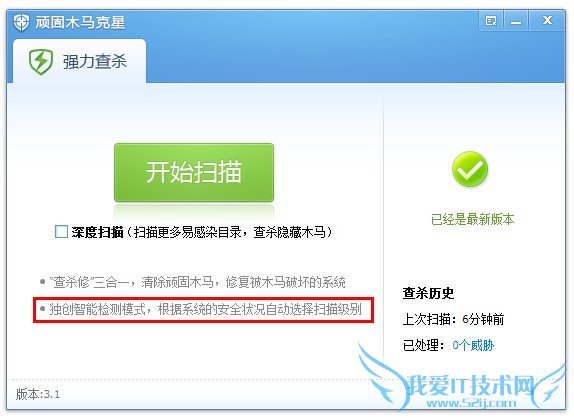The height and width of the screenshot is (418, 574).
Task: Click the 深度扫描 bold label text
Action: (x=97, y=232)
